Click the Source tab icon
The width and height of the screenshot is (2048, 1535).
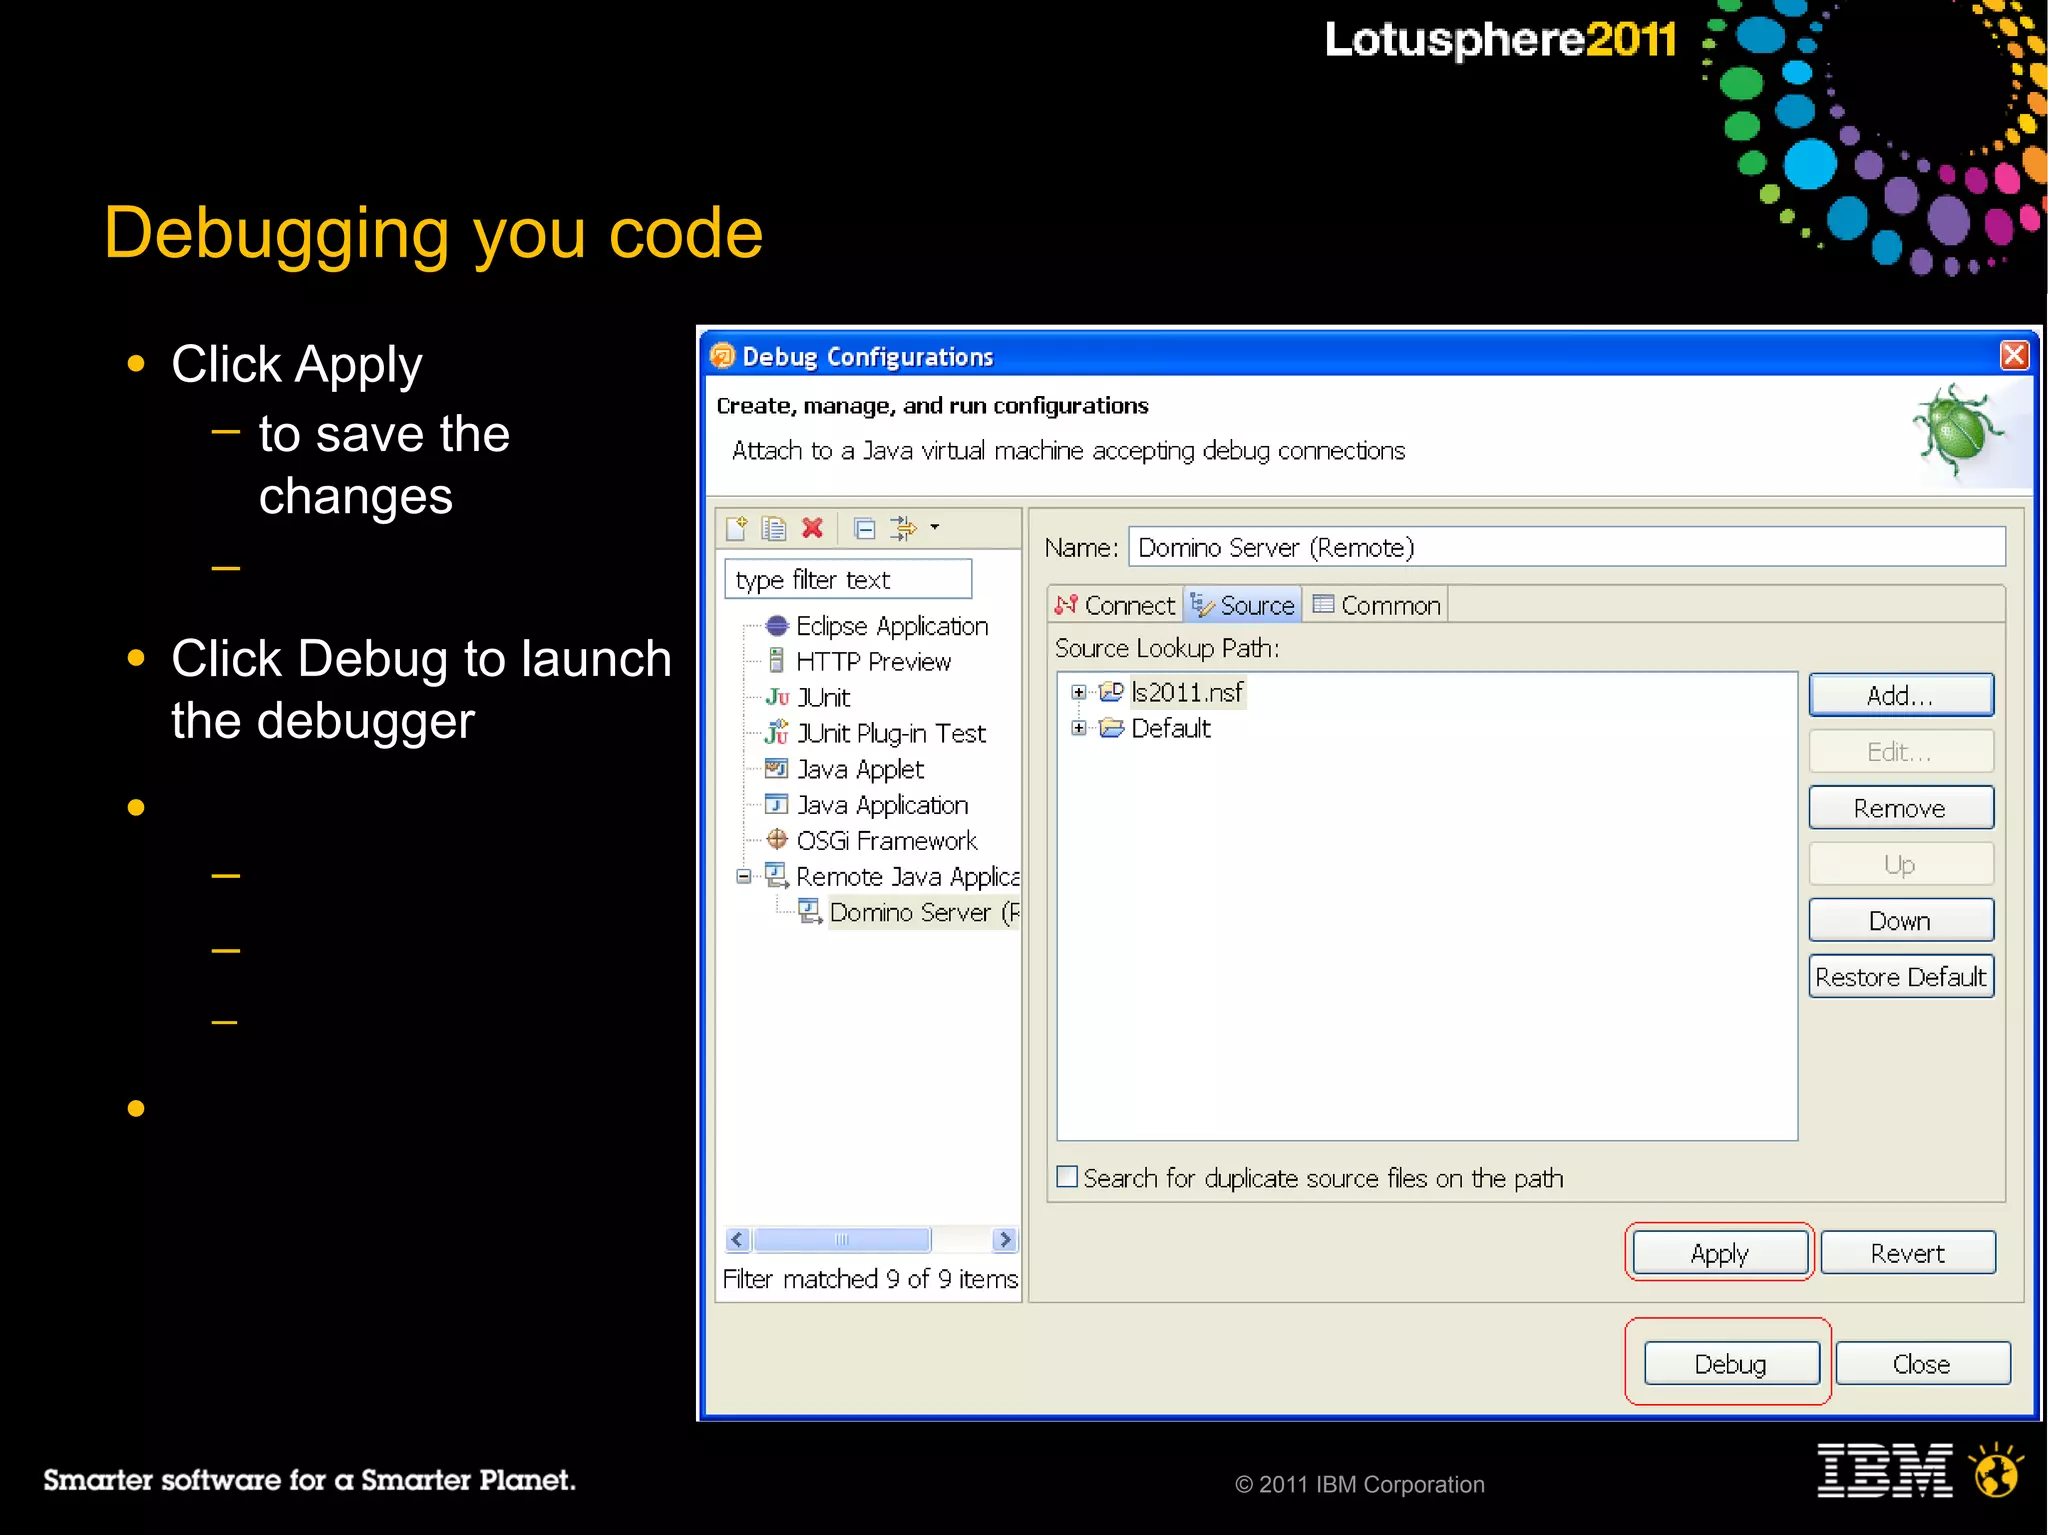pos(1202,604)
